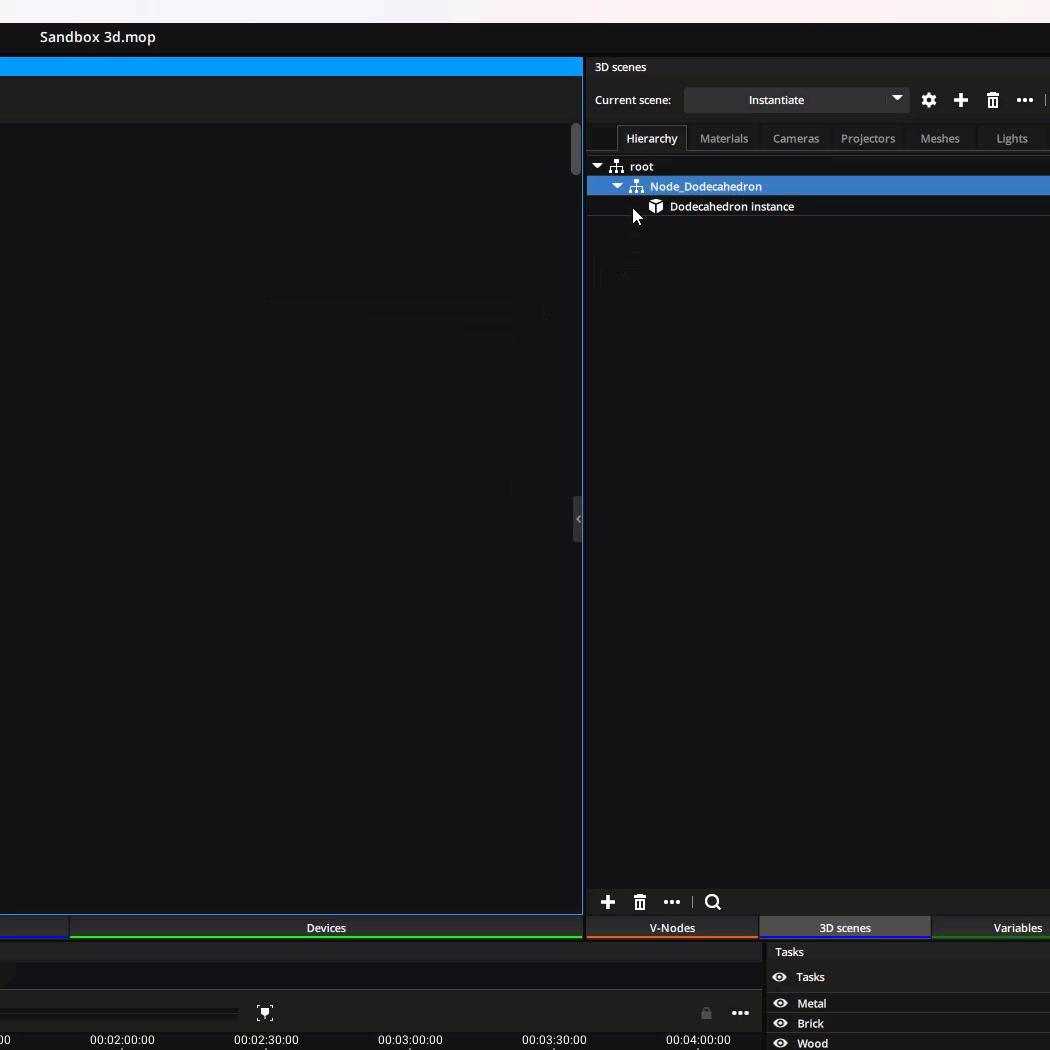Search the hierarchy with the magnifier icon
The image size is (1050, 1050).
point(712,902)
